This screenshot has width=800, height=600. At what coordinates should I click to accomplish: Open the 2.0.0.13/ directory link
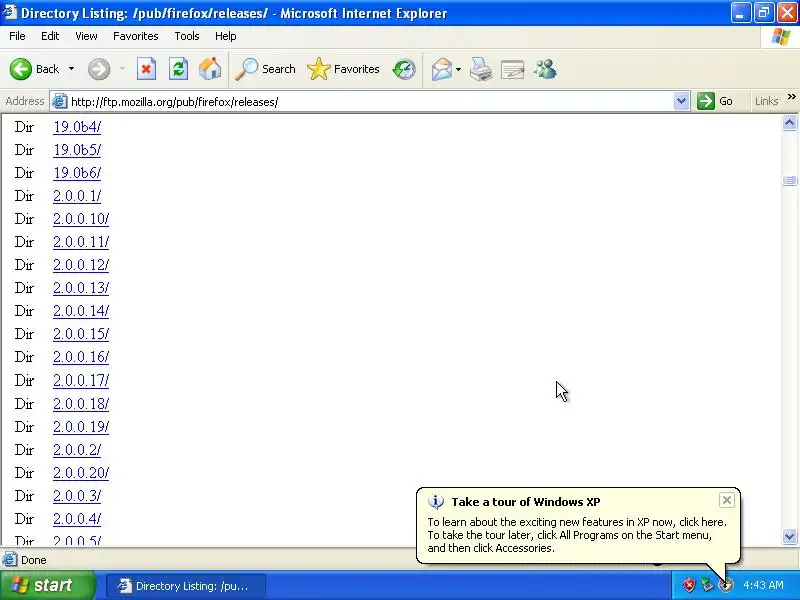[x=81, y=288]
